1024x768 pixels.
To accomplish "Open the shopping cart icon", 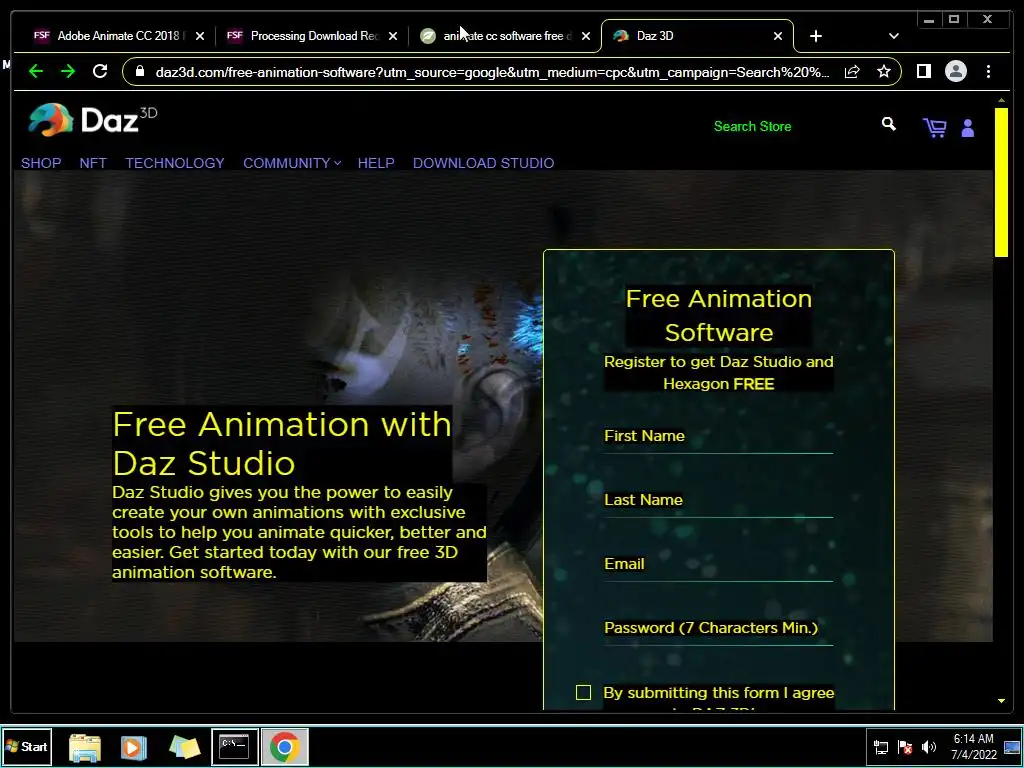I will pyautogui.click(x=935, y=127).
